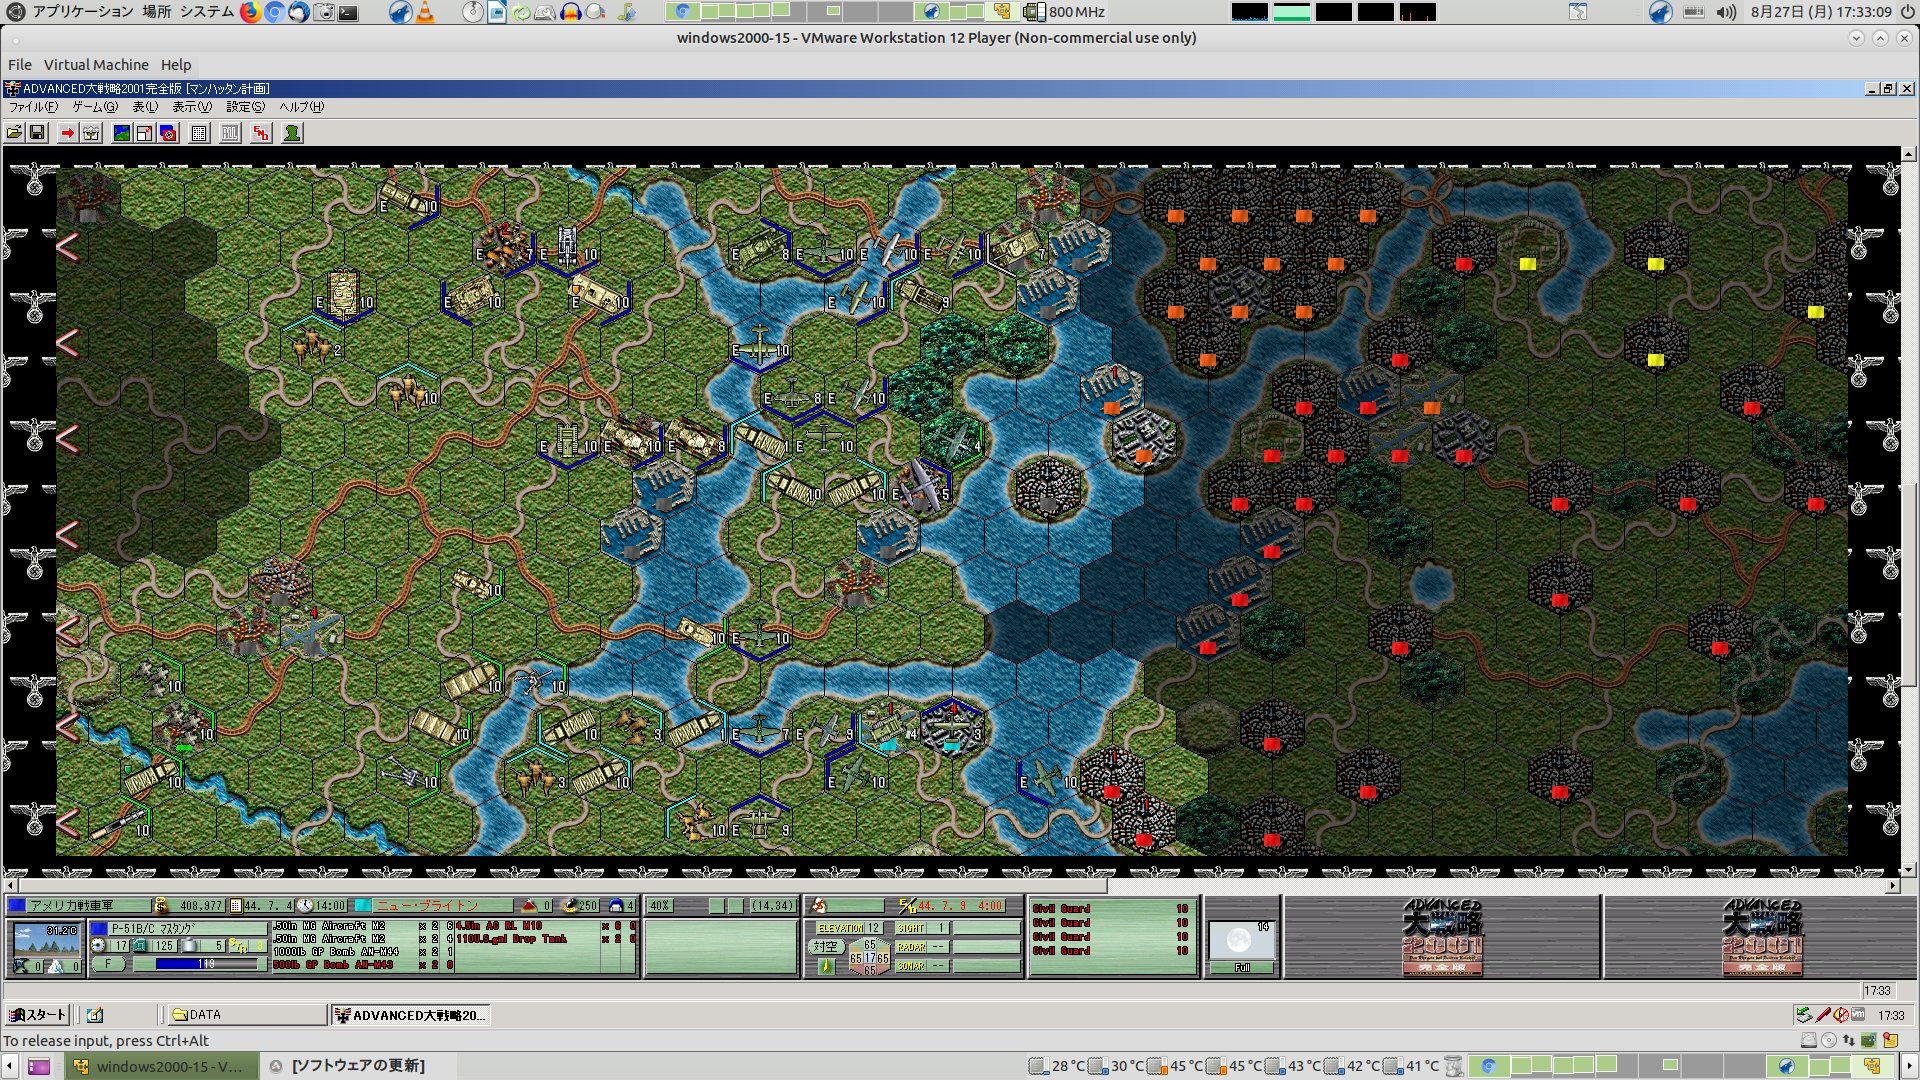The height and width of the screenshot is (1080, 1920).
Task: Open the VMware Help menu
Action: pos(176,65)
